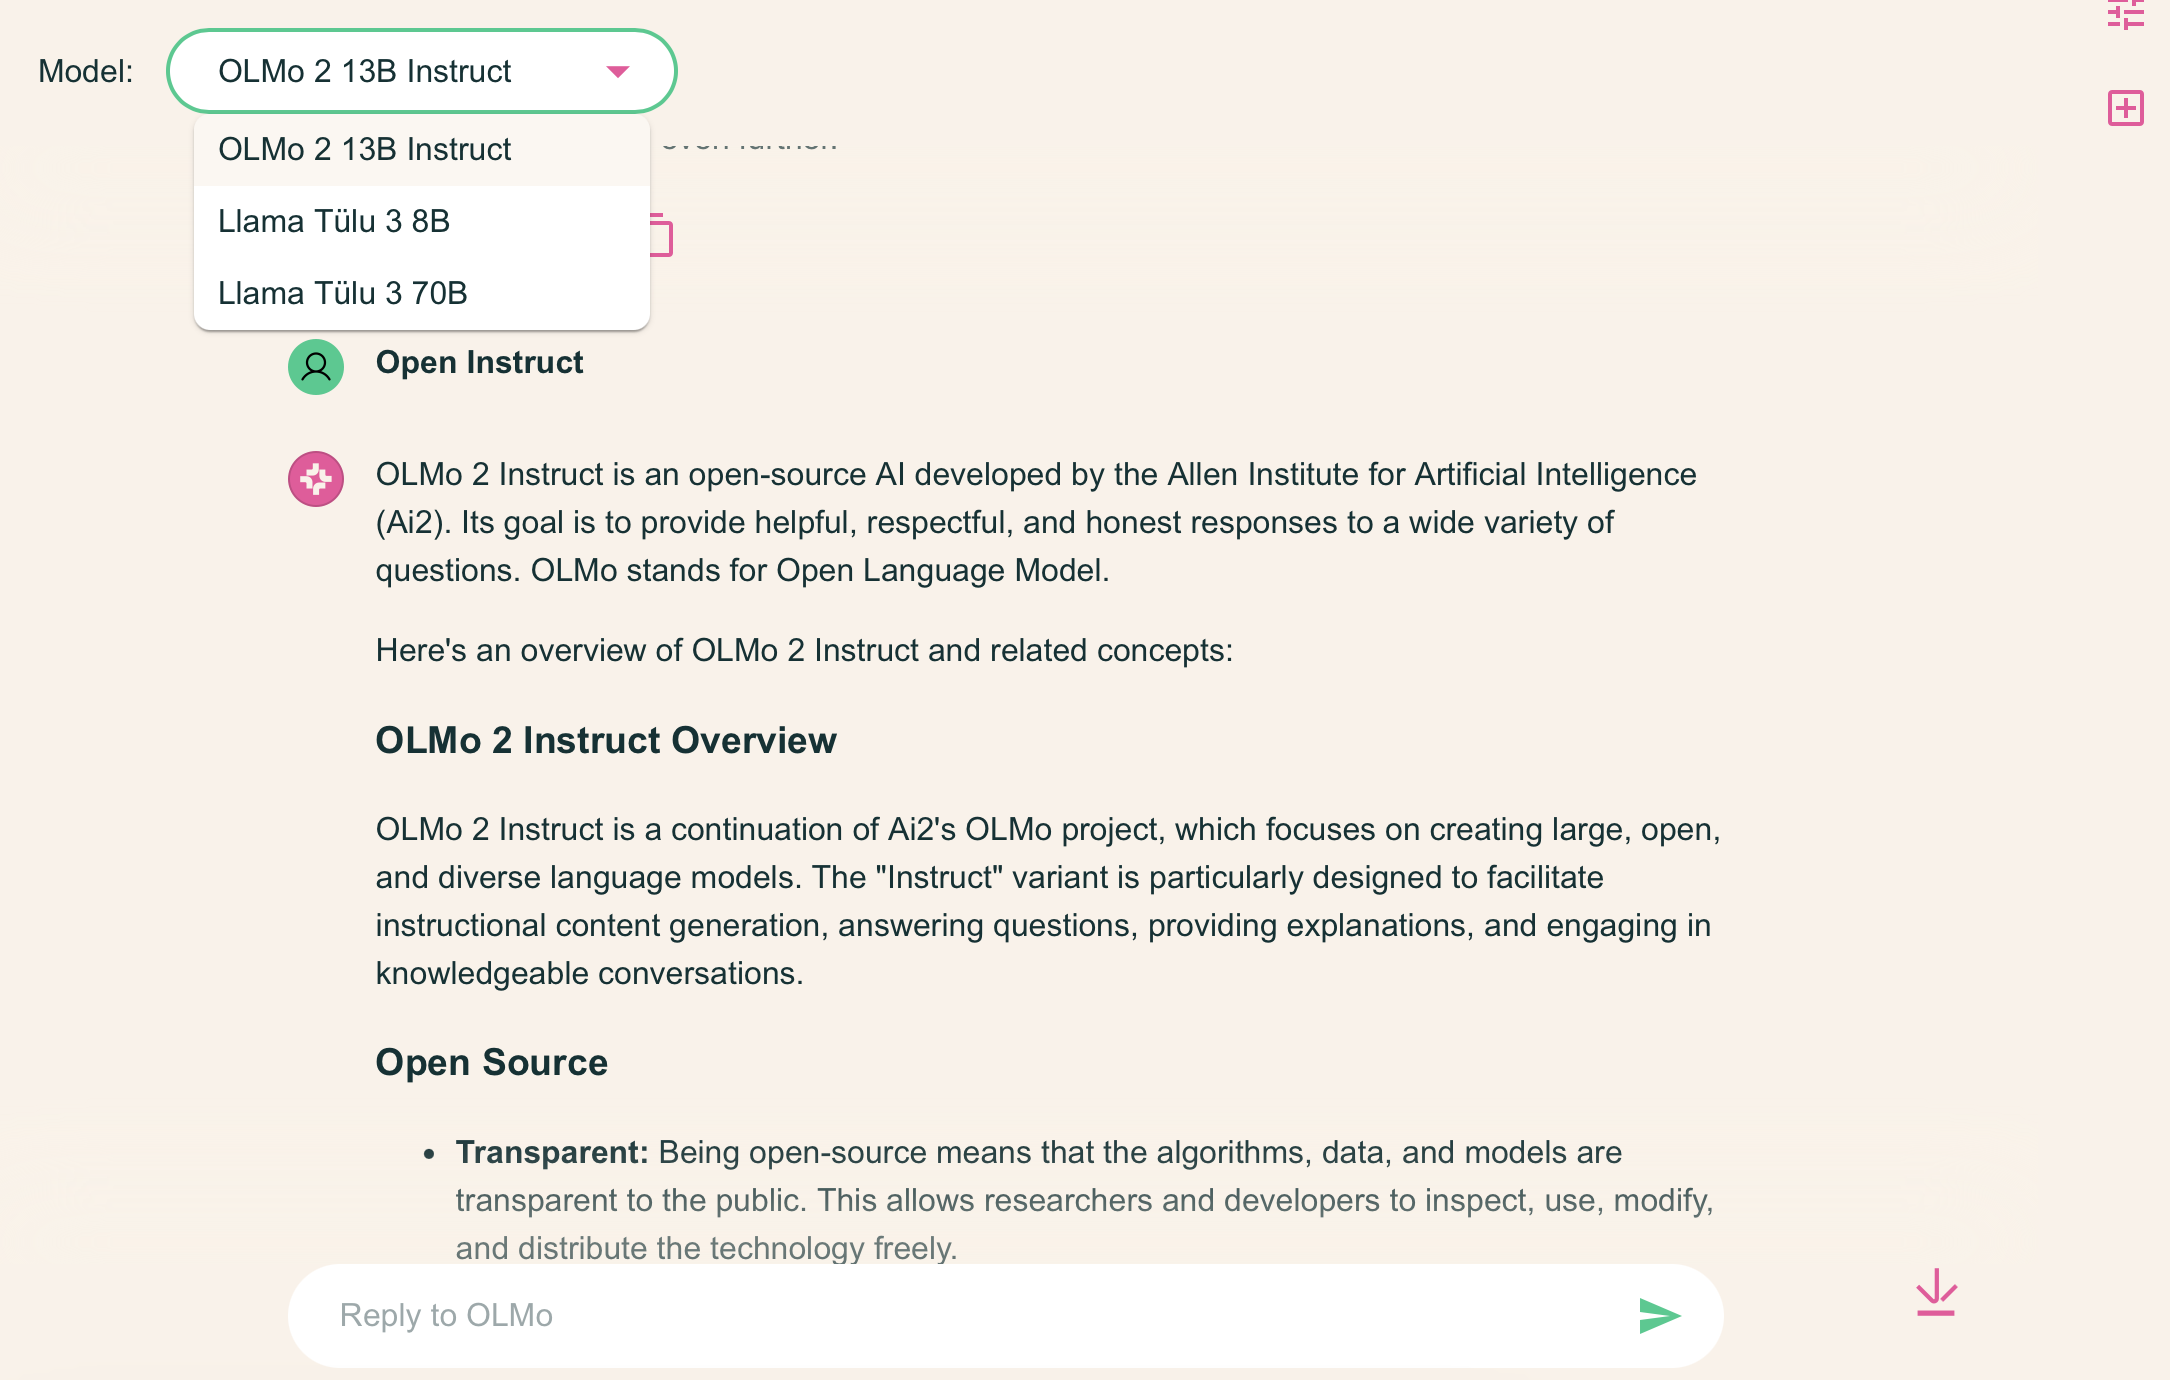Click the OLMo 2 Instruct Overview heading
2170x1380 pixels.
click(606, 740)
